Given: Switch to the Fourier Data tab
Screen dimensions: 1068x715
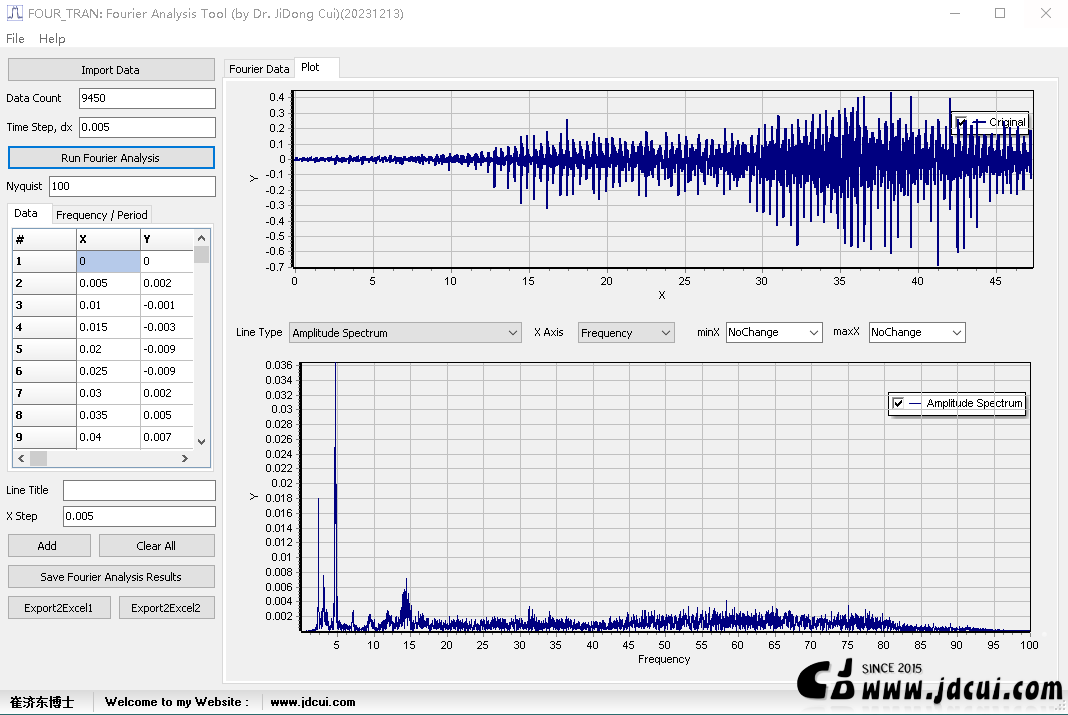Looking at the screenshot, I should click(x=259, y=69).
